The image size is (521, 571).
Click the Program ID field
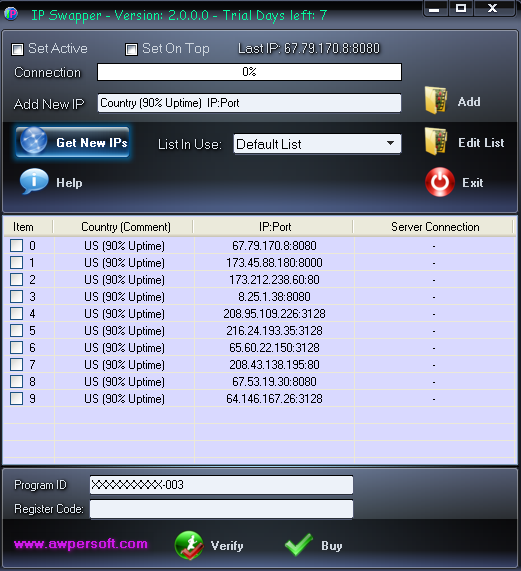point(221,485)
